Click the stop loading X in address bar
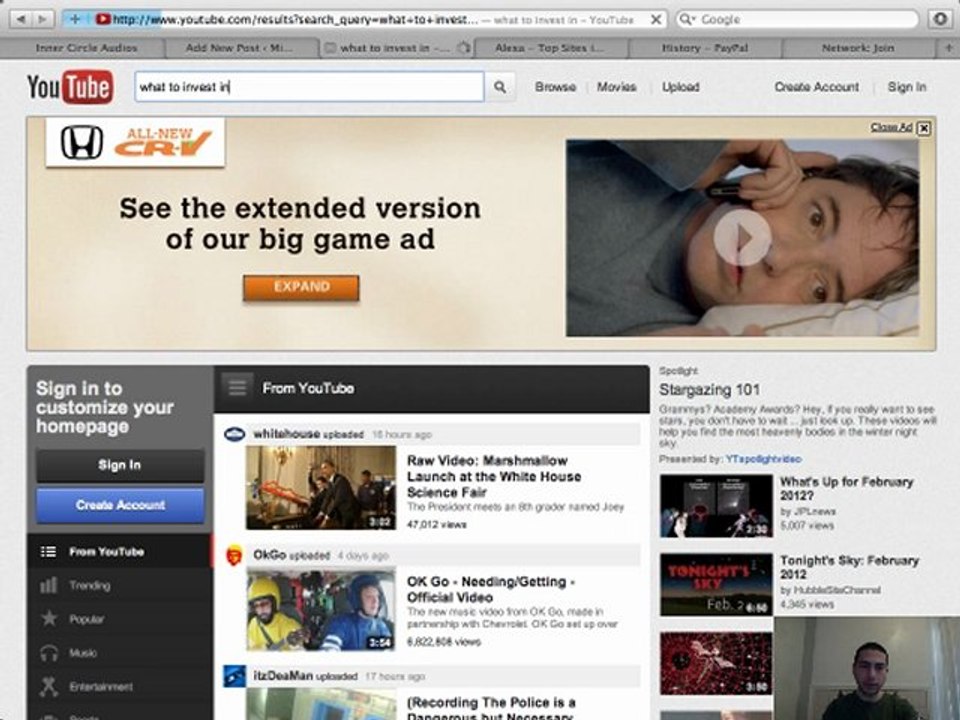This screenshot has height=720, width=960. click(x=656, y=20)
